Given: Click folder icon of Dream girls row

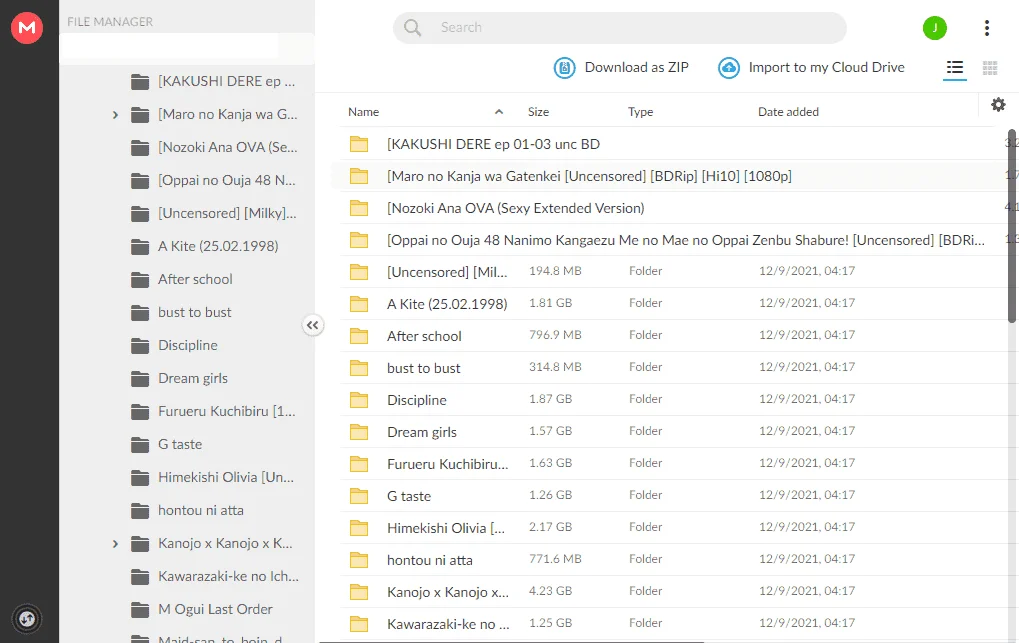Looking at the screenshot, I should pos(359,432).
